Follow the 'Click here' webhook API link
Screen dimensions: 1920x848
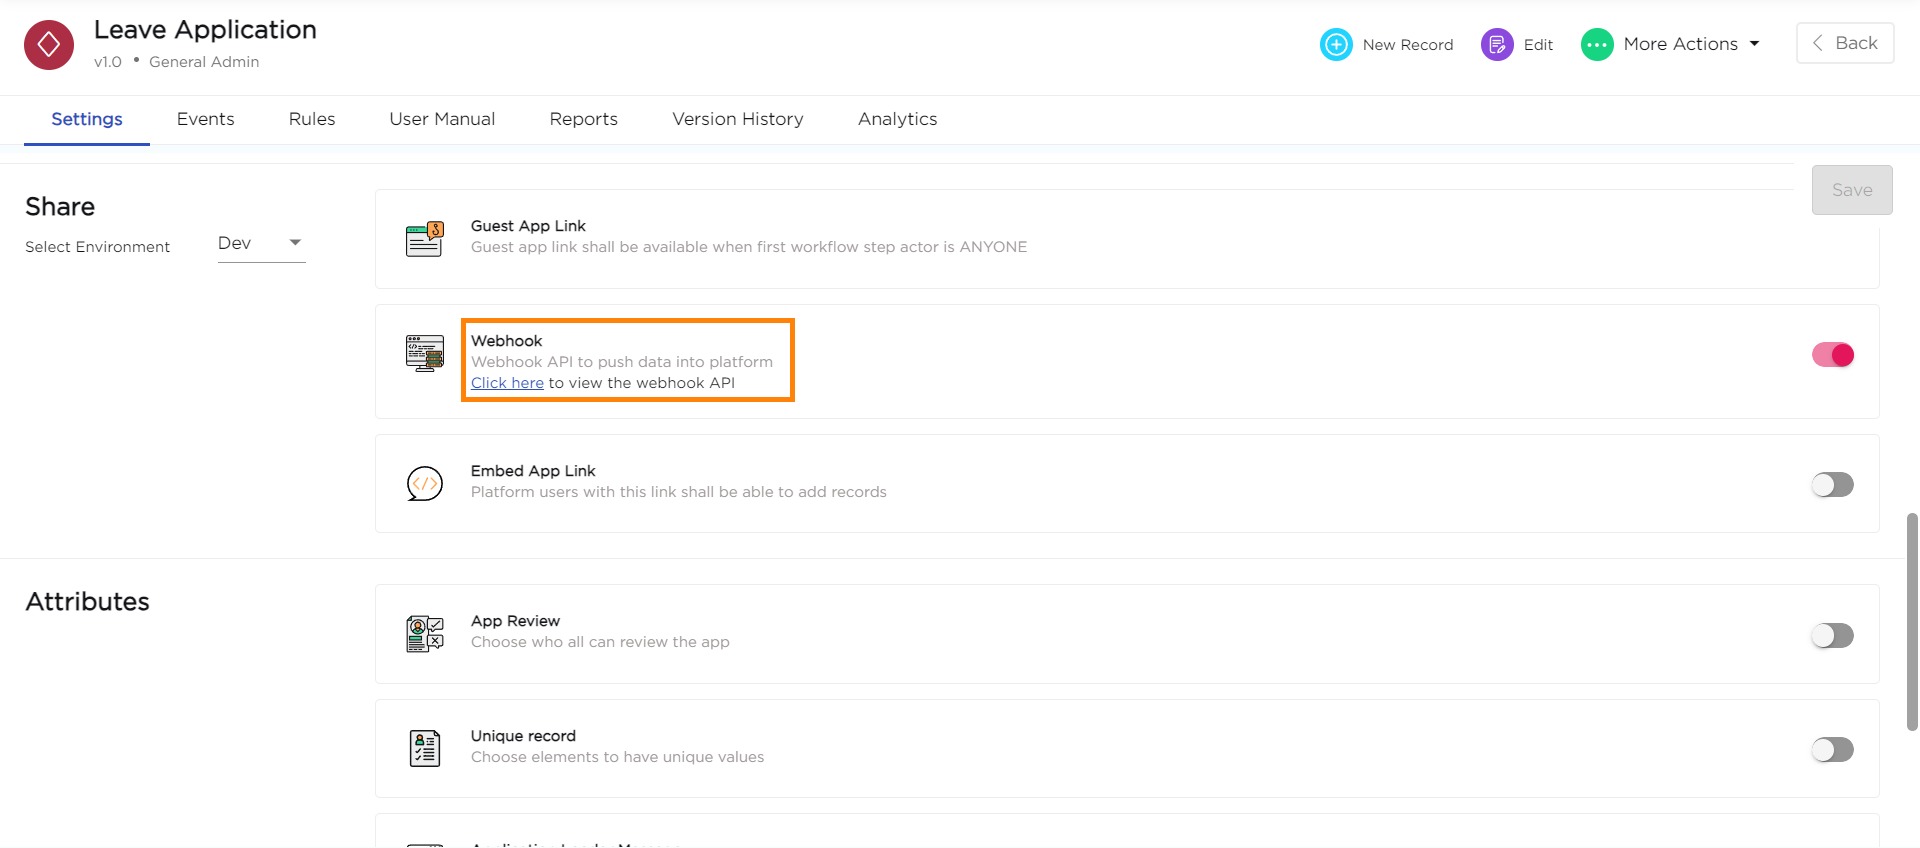pyautogui.click(x=507, y=383)
